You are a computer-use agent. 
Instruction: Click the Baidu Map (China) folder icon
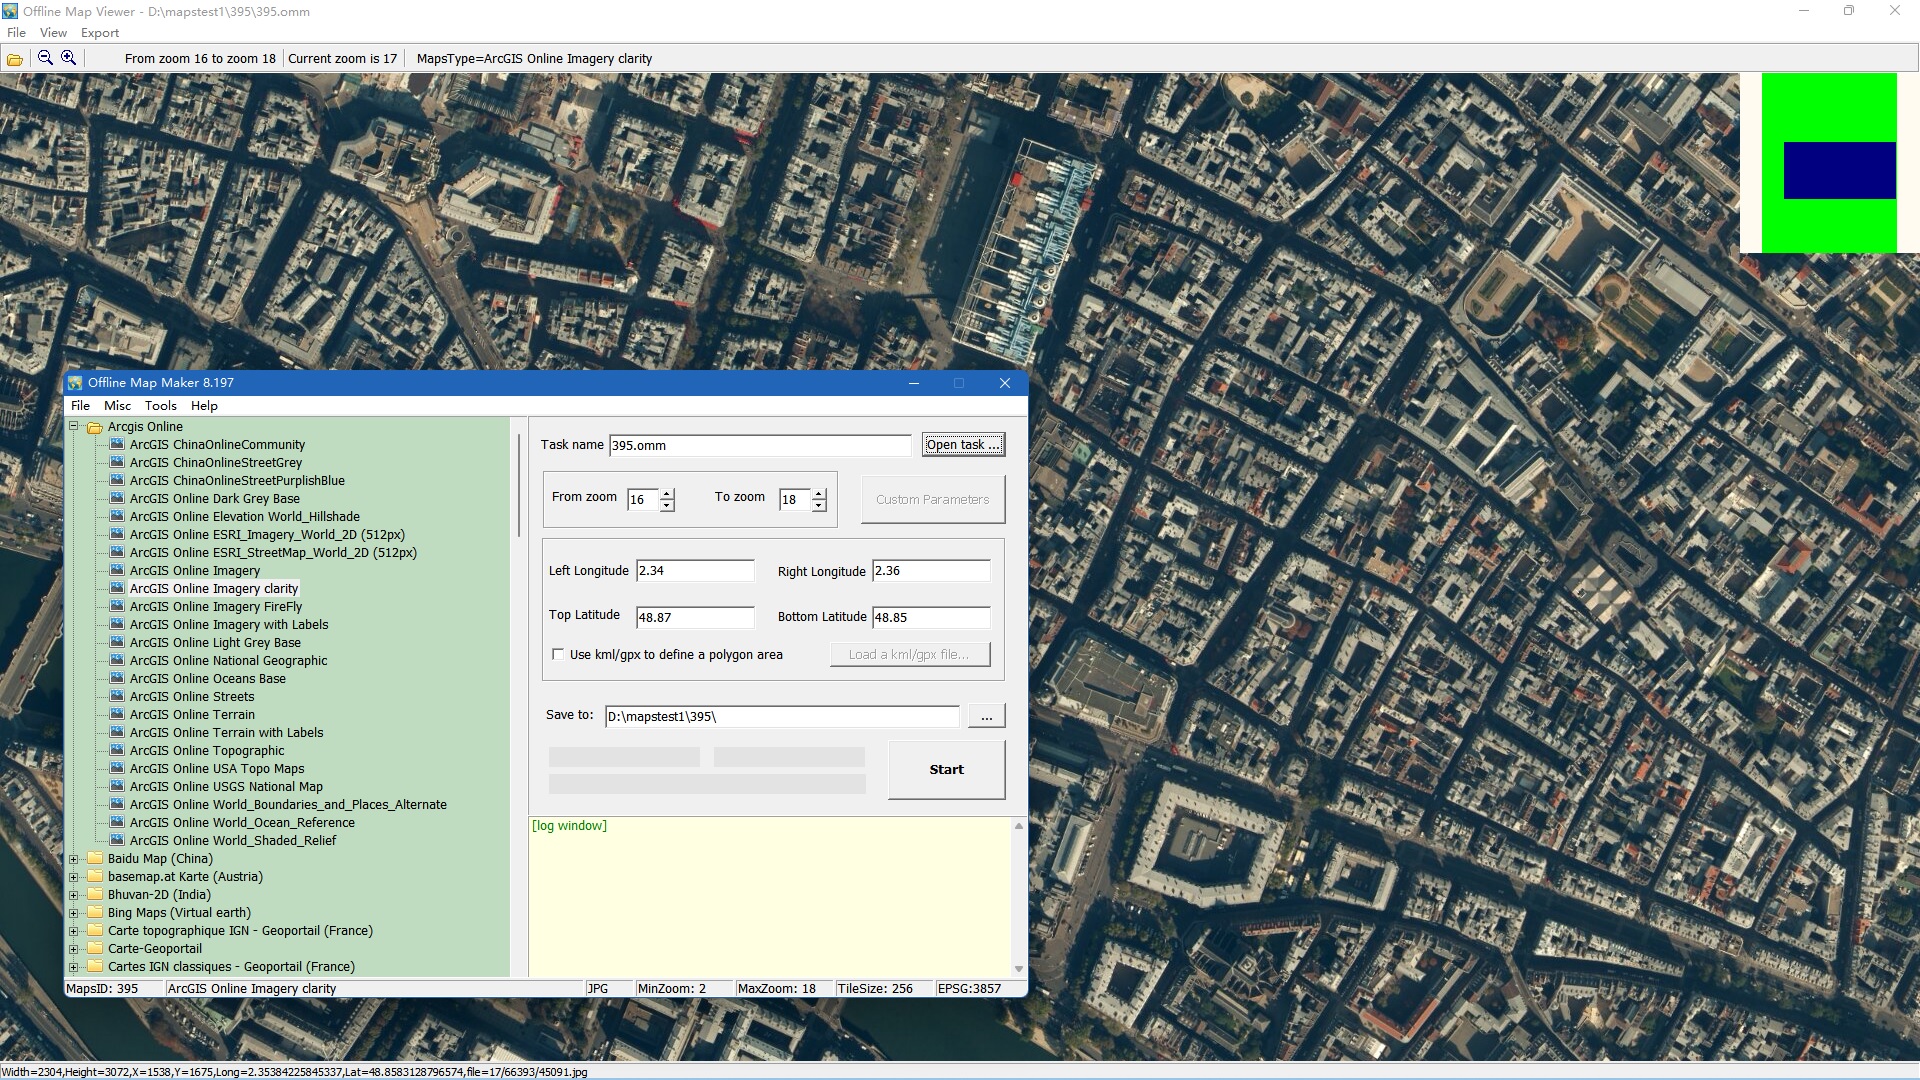point(95,859)
